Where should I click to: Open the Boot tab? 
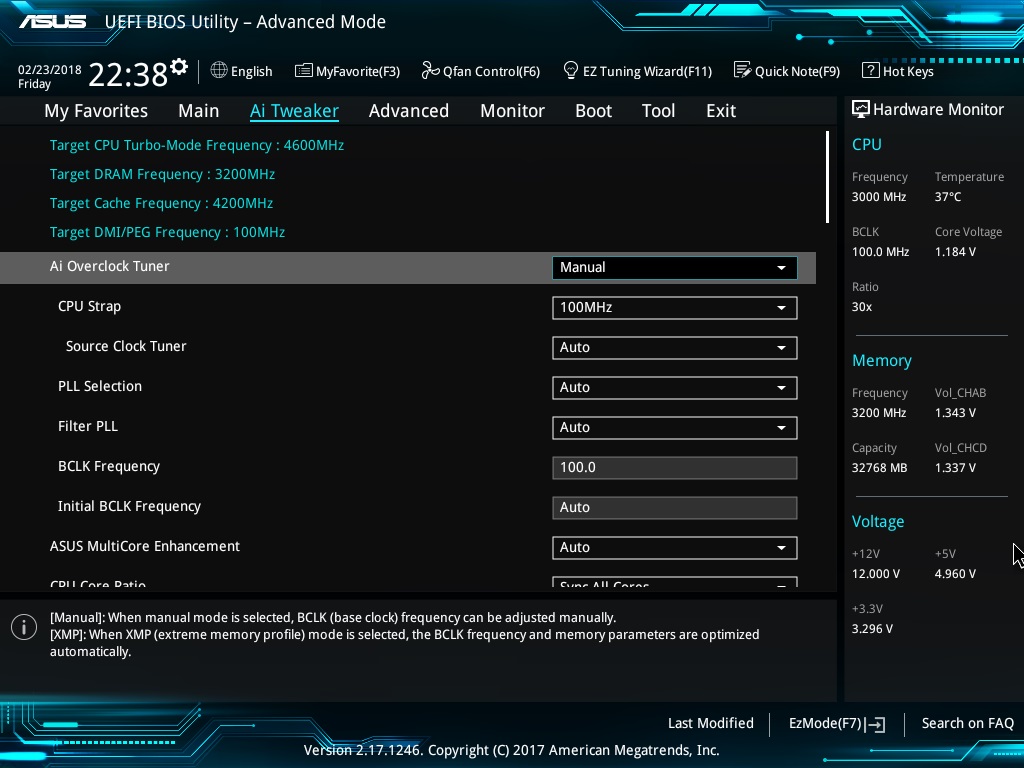click(x=594, y=111)
